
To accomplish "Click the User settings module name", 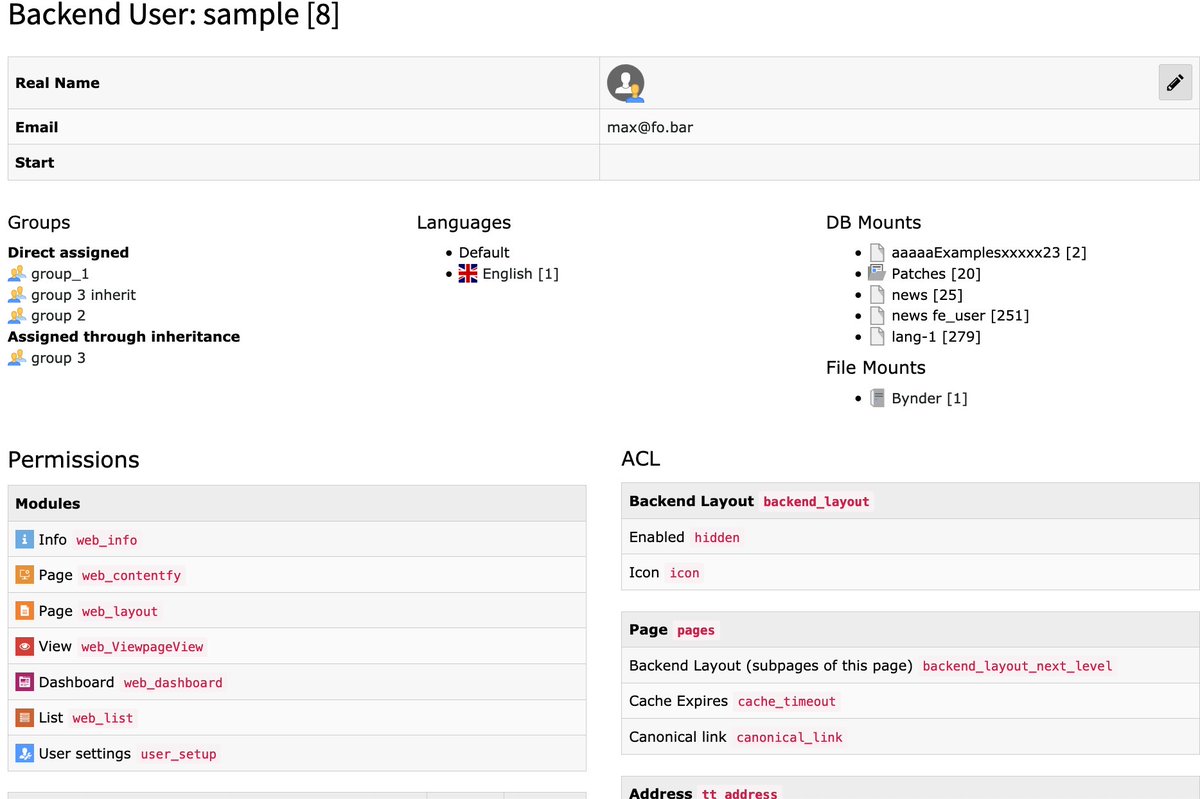I will click(85, 754).
